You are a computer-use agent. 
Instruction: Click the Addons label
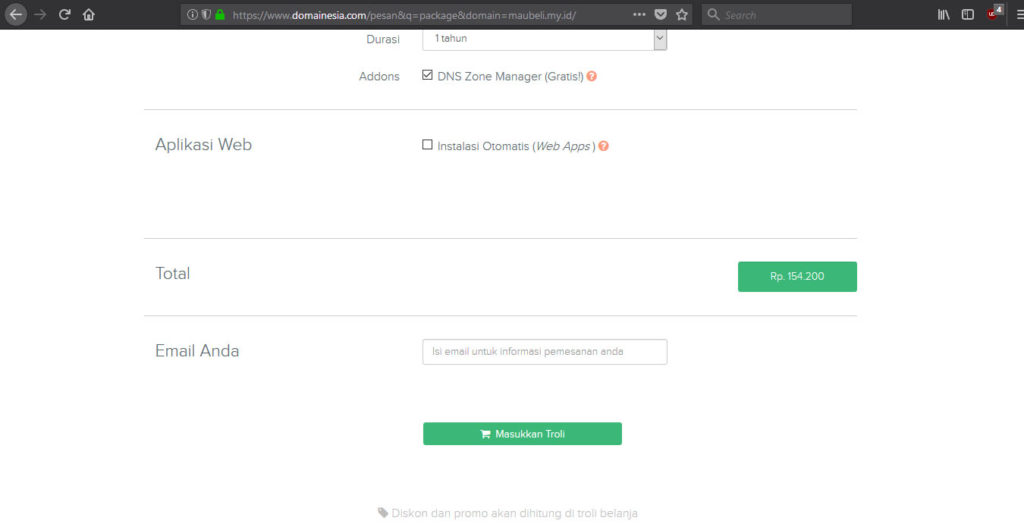pyautogui.click(x=379, y=76)
